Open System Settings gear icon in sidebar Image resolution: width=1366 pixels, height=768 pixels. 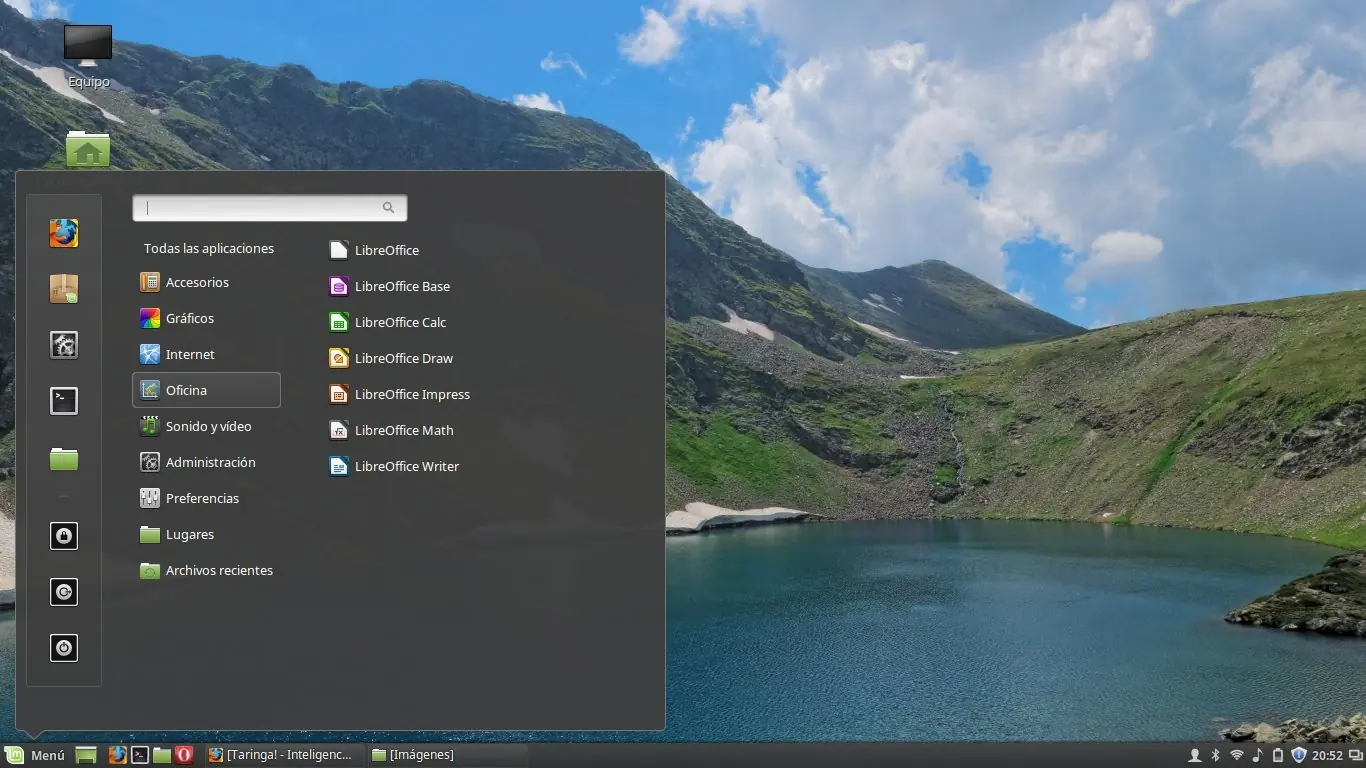coord(63,344)
